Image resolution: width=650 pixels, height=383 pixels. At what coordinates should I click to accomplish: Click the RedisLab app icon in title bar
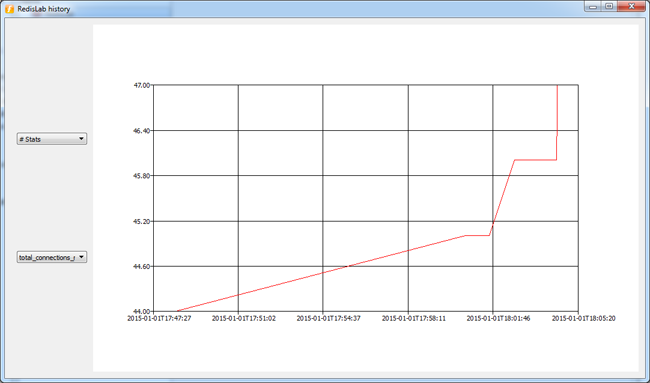click(x=9, y=9)
